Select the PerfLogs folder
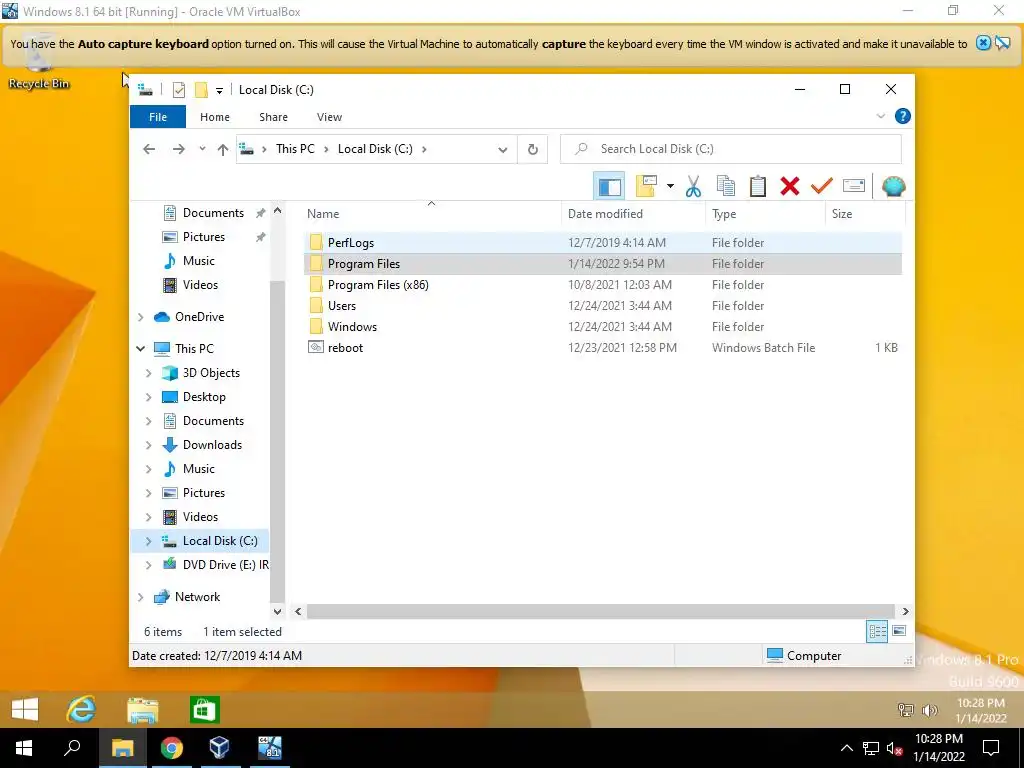Image resolution: width=1024 pixels, height=768 pixels. tap(602, 242)
